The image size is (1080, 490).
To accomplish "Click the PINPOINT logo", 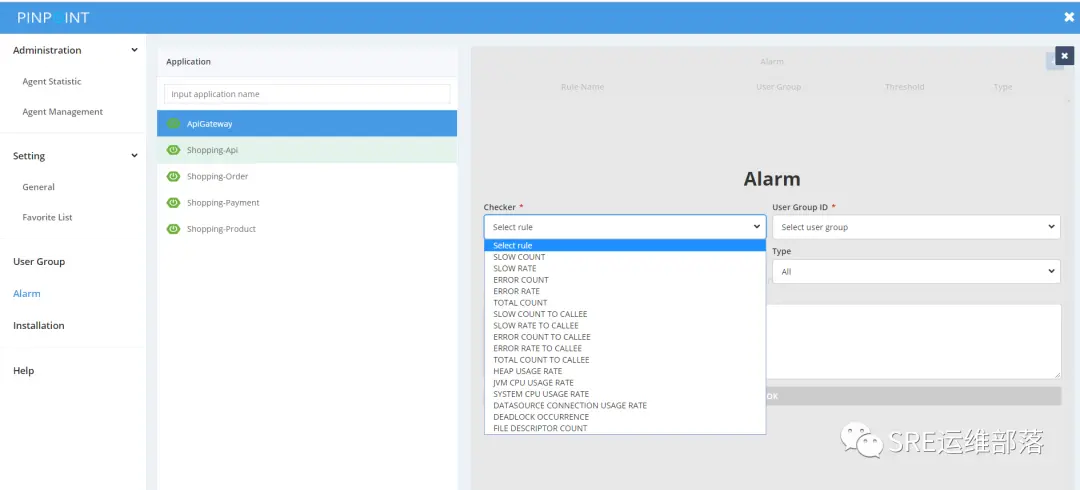I will (x=53, y=18).
